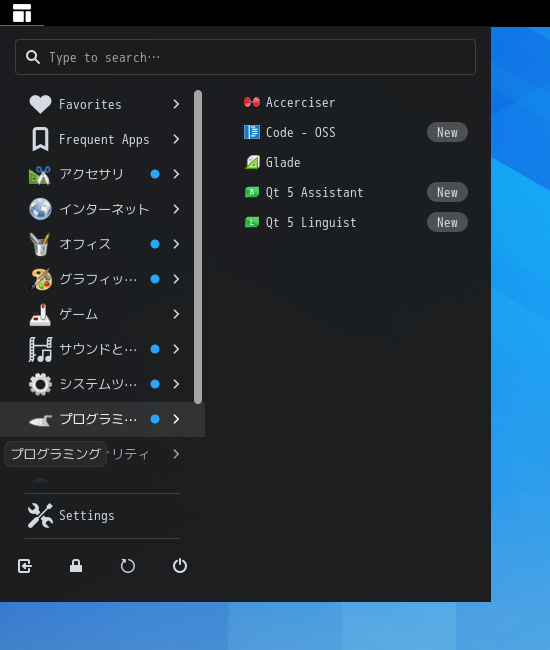Image resolution: width=550 pixels, height=650 pixels.
Task: Click the blue dot next to グラフィッ…
Action: tap(155, 279)
